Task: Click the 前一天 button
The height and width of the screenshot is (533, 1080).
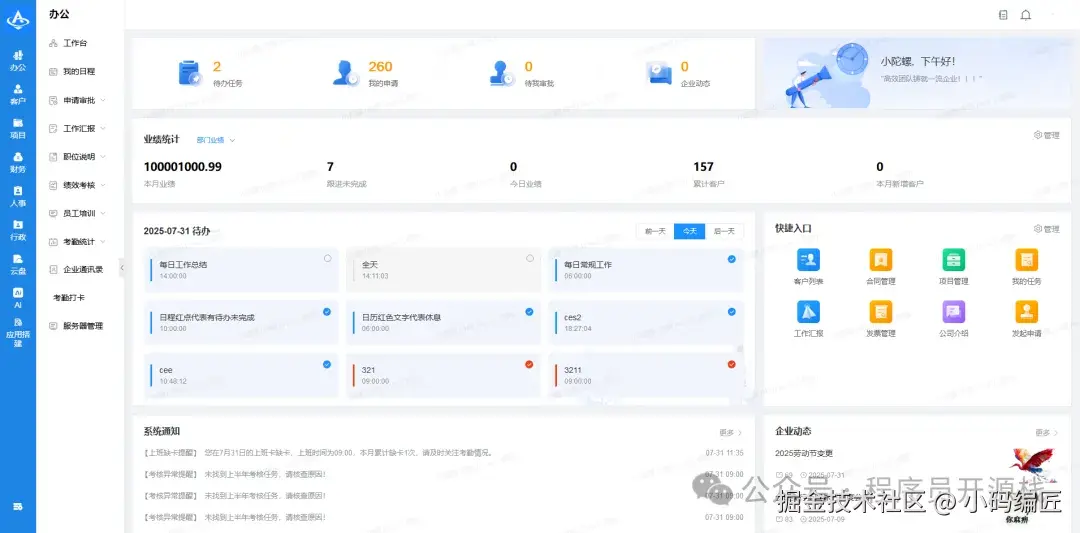Action: [655, 231]
